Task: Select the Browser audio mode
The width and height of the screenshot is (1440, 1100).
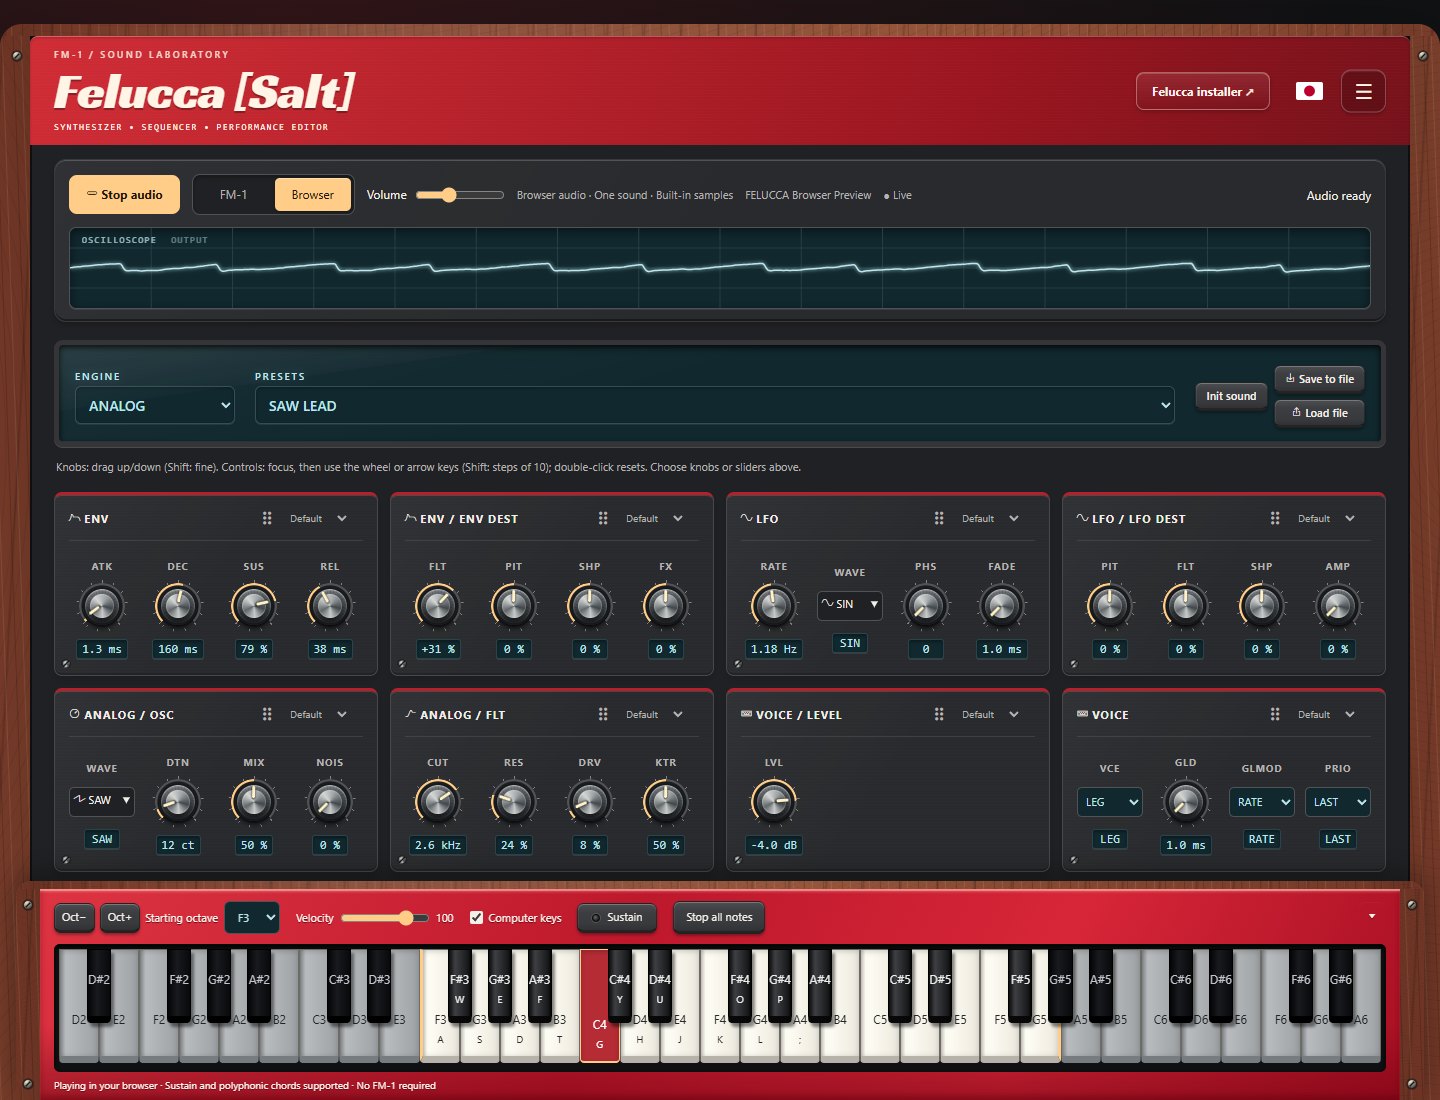Action: [313, 195]
